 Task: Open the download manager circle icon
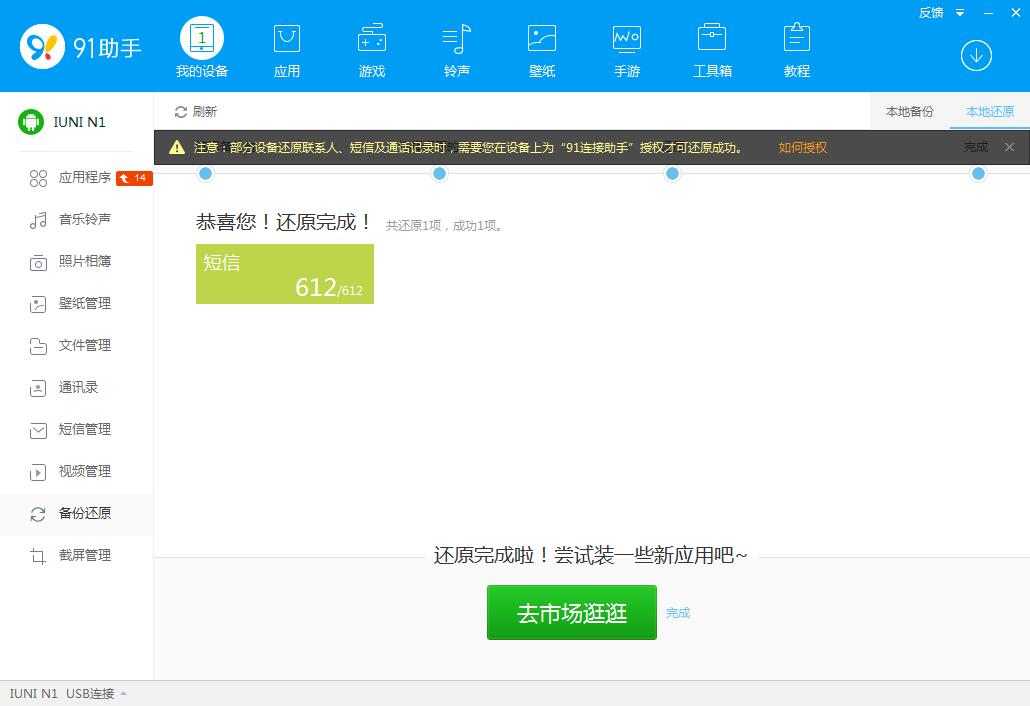(976, 56)
